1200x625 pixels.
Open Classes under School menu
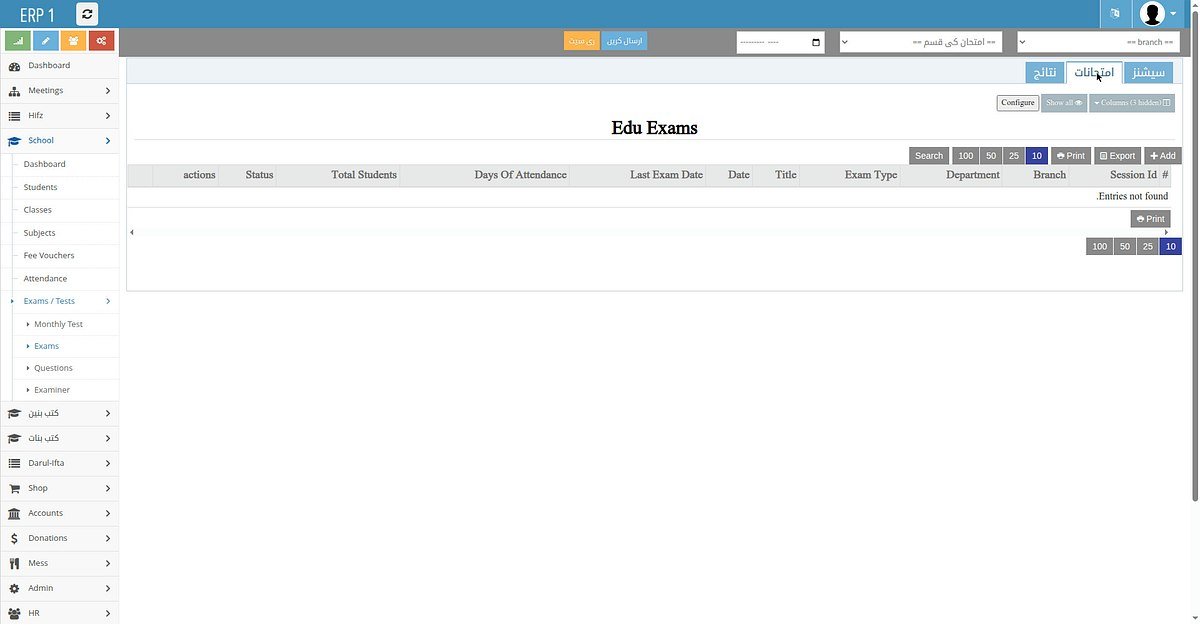pyautogui.click(x=38, y=210)
